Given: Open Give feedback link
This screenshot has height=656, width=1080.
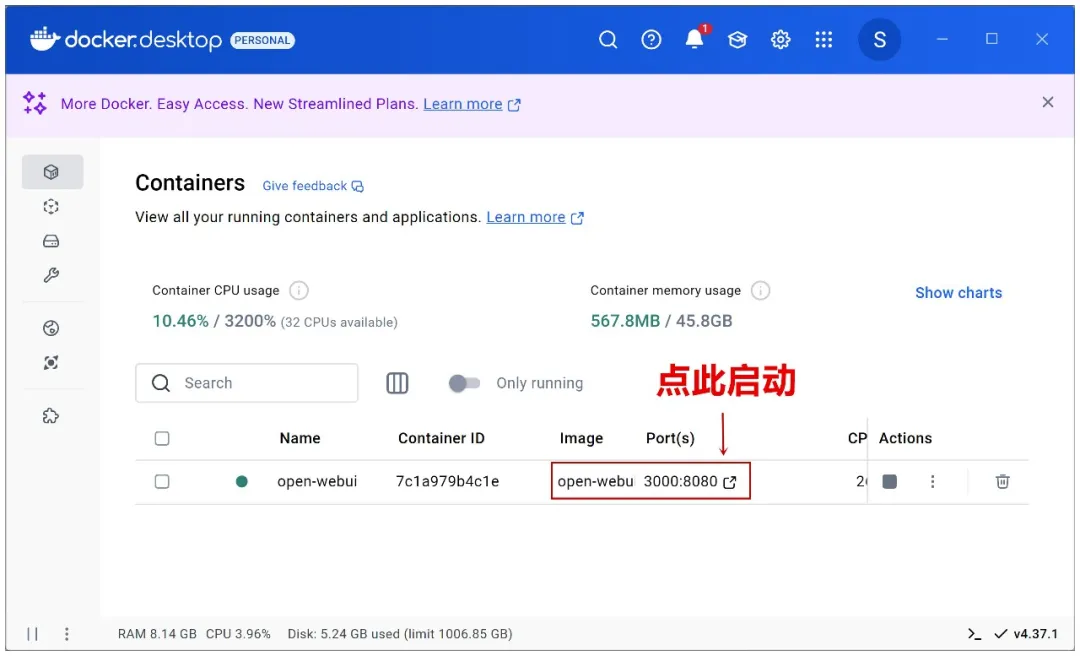Looking at the screenshot, I should pyautogui.click(x=313, y=186).
